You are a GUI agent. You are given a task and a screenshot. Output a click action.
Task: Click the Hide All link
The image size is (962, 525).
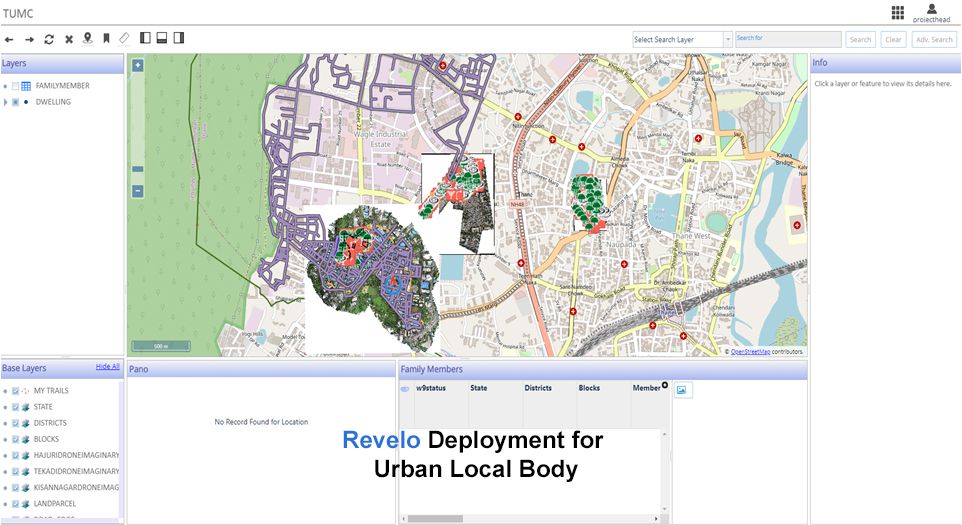107,367
